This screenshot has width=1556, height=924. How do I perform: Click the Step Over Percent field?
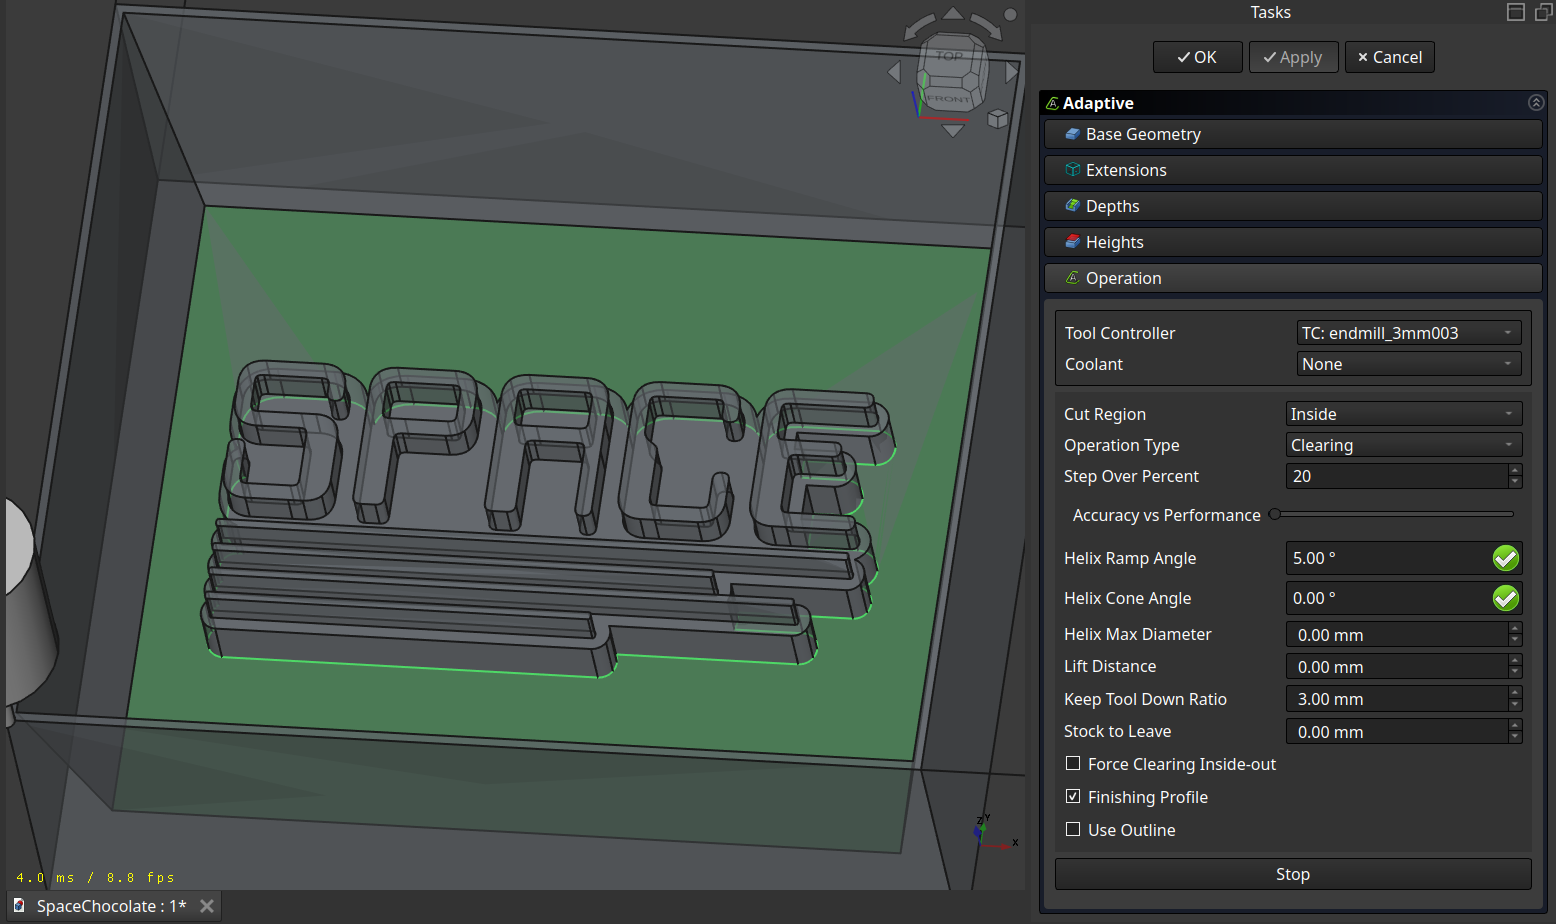(1397, 476)
